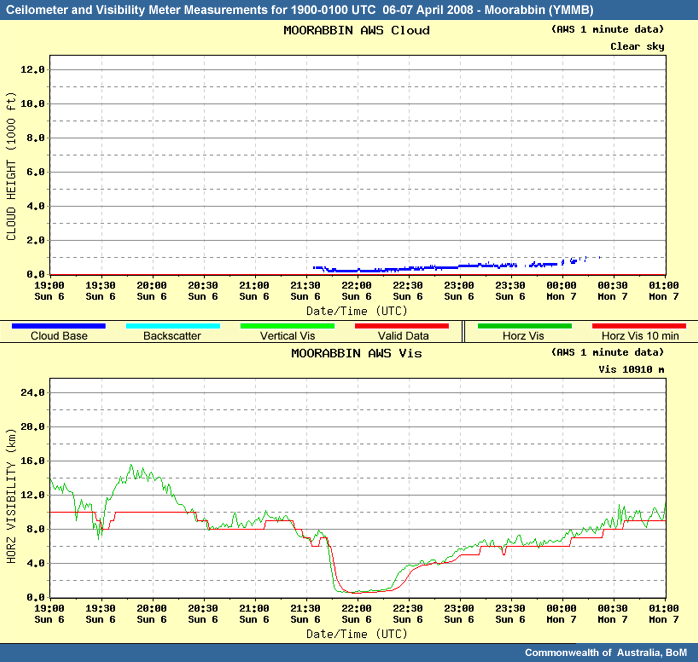Click the green visibility peak near 19:50
Viewport: 698px width, 662px height.
pyautogui.click(x=131, y=467)
